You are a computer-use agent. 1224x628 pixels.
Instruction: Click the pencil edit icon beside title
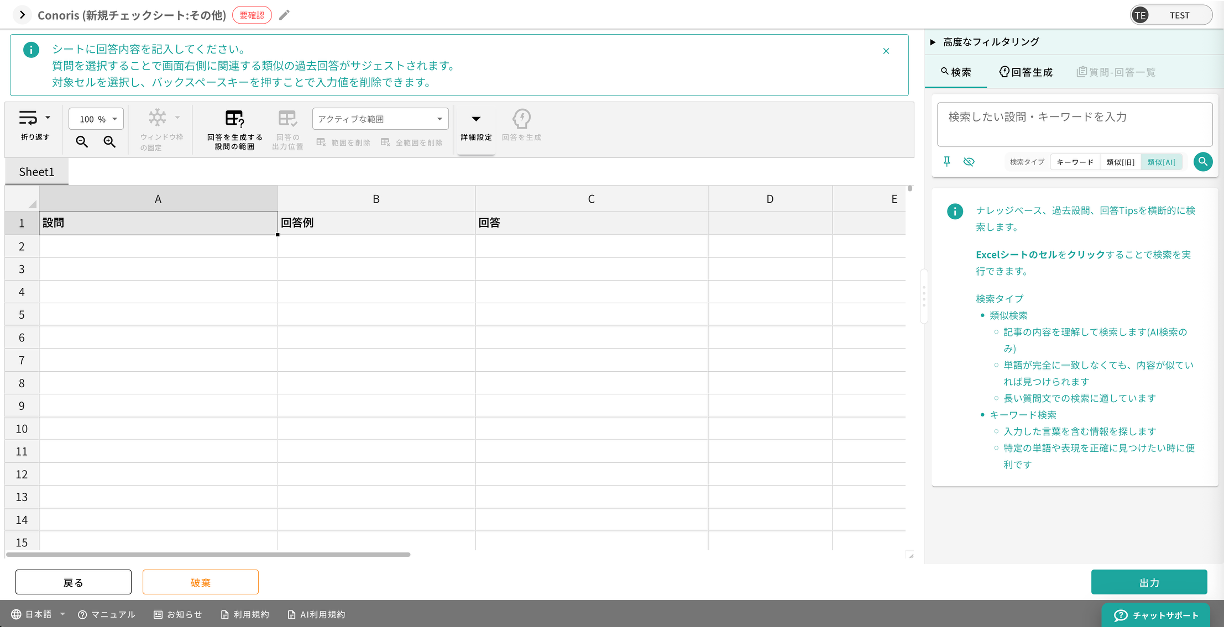[285, 15]
